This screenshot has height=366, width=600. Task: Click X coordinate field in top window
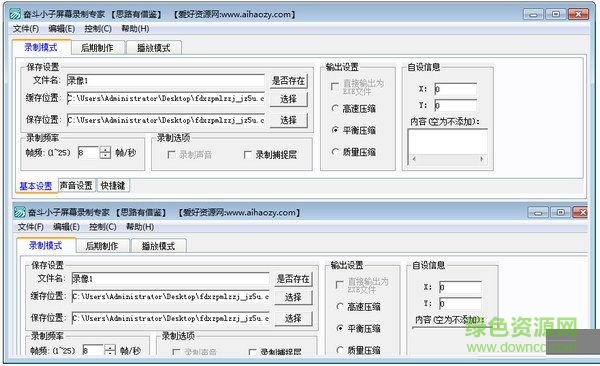[x=455, y=89]
